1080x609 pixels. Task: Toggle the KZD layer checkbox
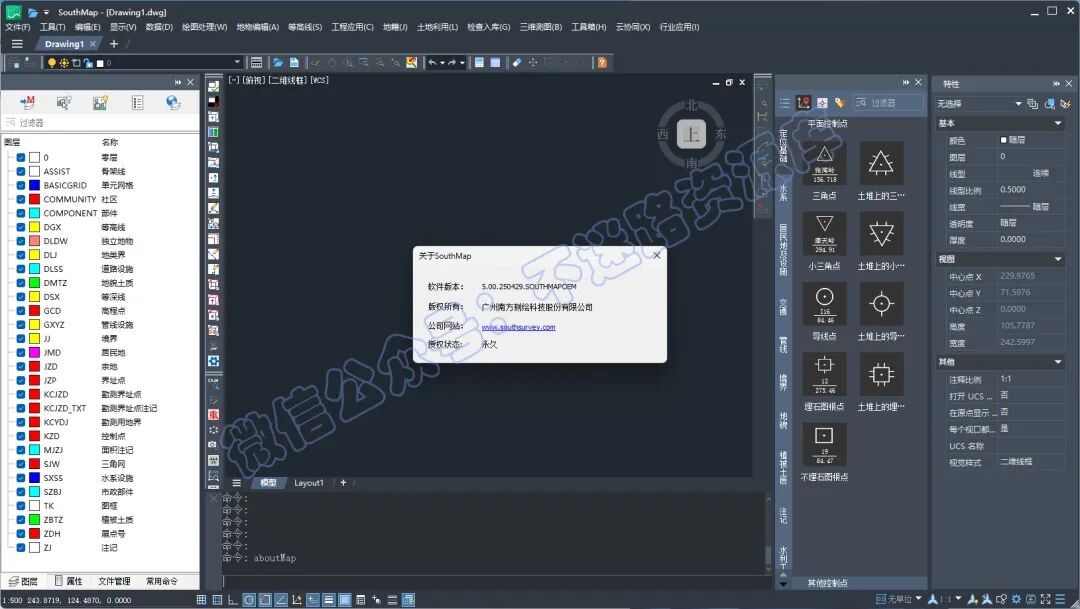pyautogui.click(x=21, y=436)
